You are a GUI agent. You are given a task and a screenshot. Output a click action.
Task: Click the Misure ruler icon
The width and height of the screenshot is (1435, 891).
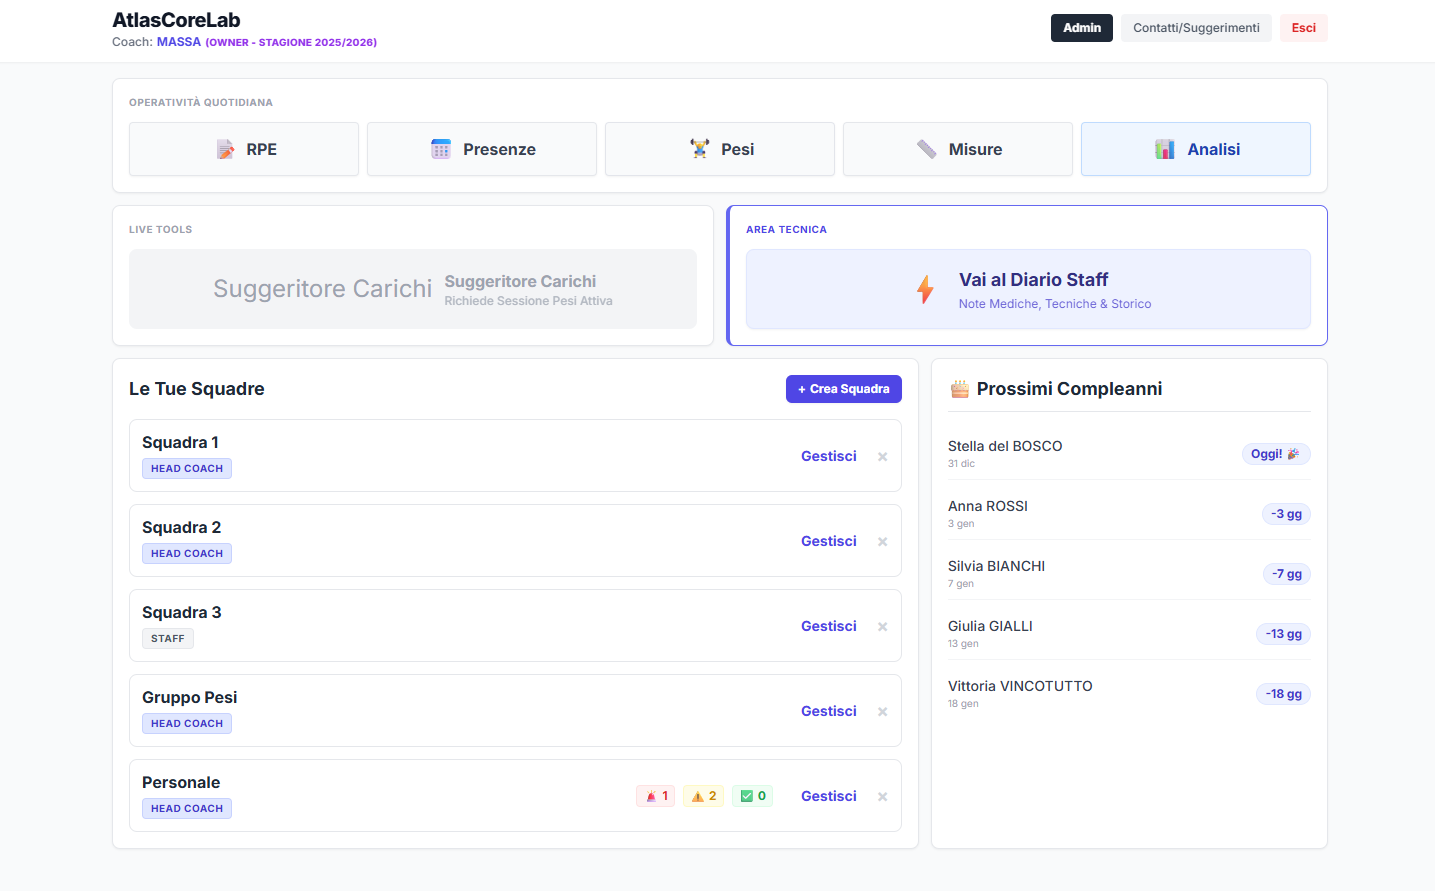tap(927, 149)
